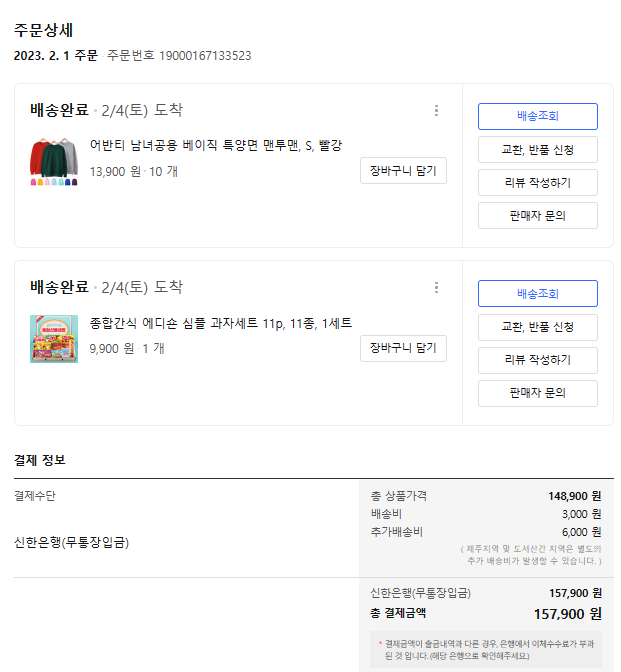Click the snack set product thumbnail
The height and width of the screenshot is (672, 621).
54,338
